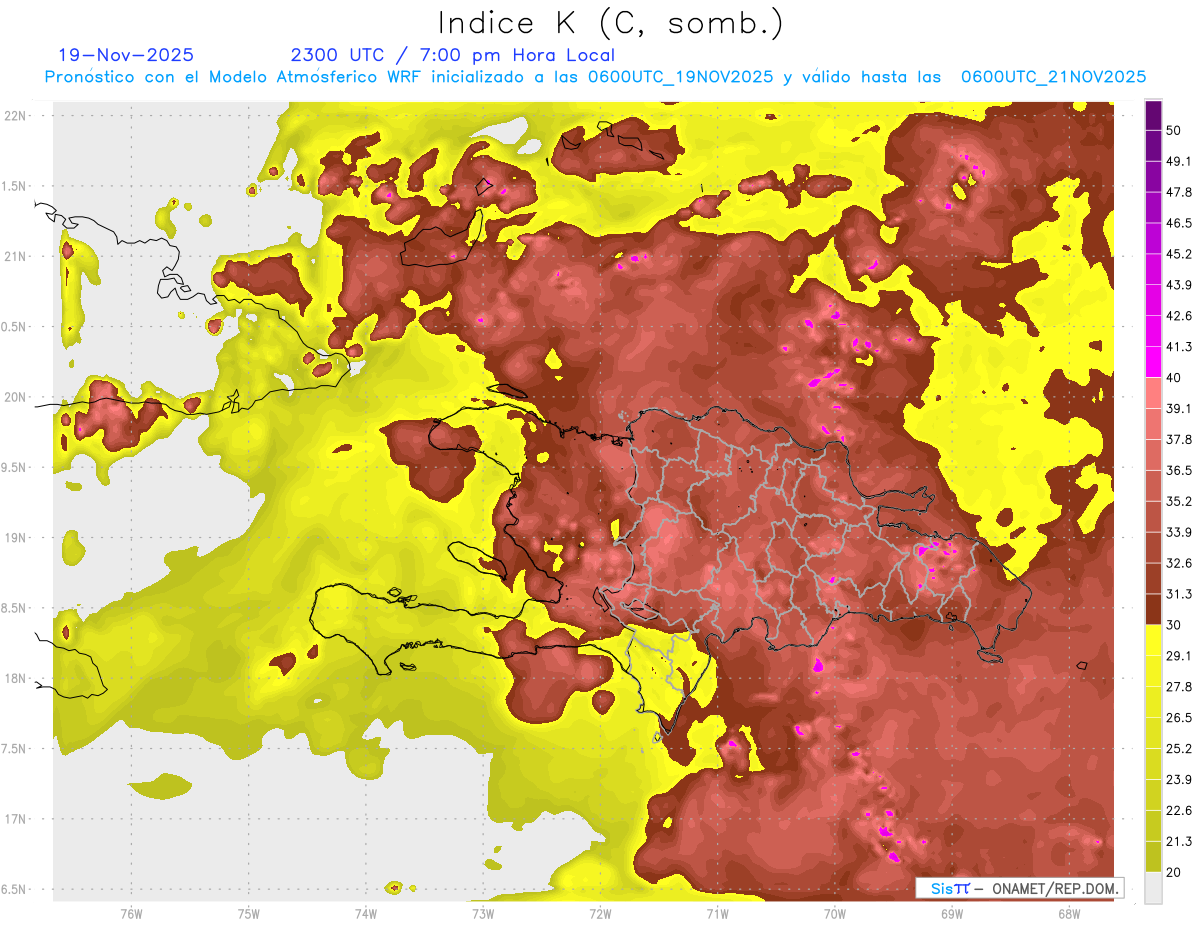Select the "19-Nov-2025" date text
Image resolution: width=1200 pixels, height=927 pixels.
coord(126,55)
